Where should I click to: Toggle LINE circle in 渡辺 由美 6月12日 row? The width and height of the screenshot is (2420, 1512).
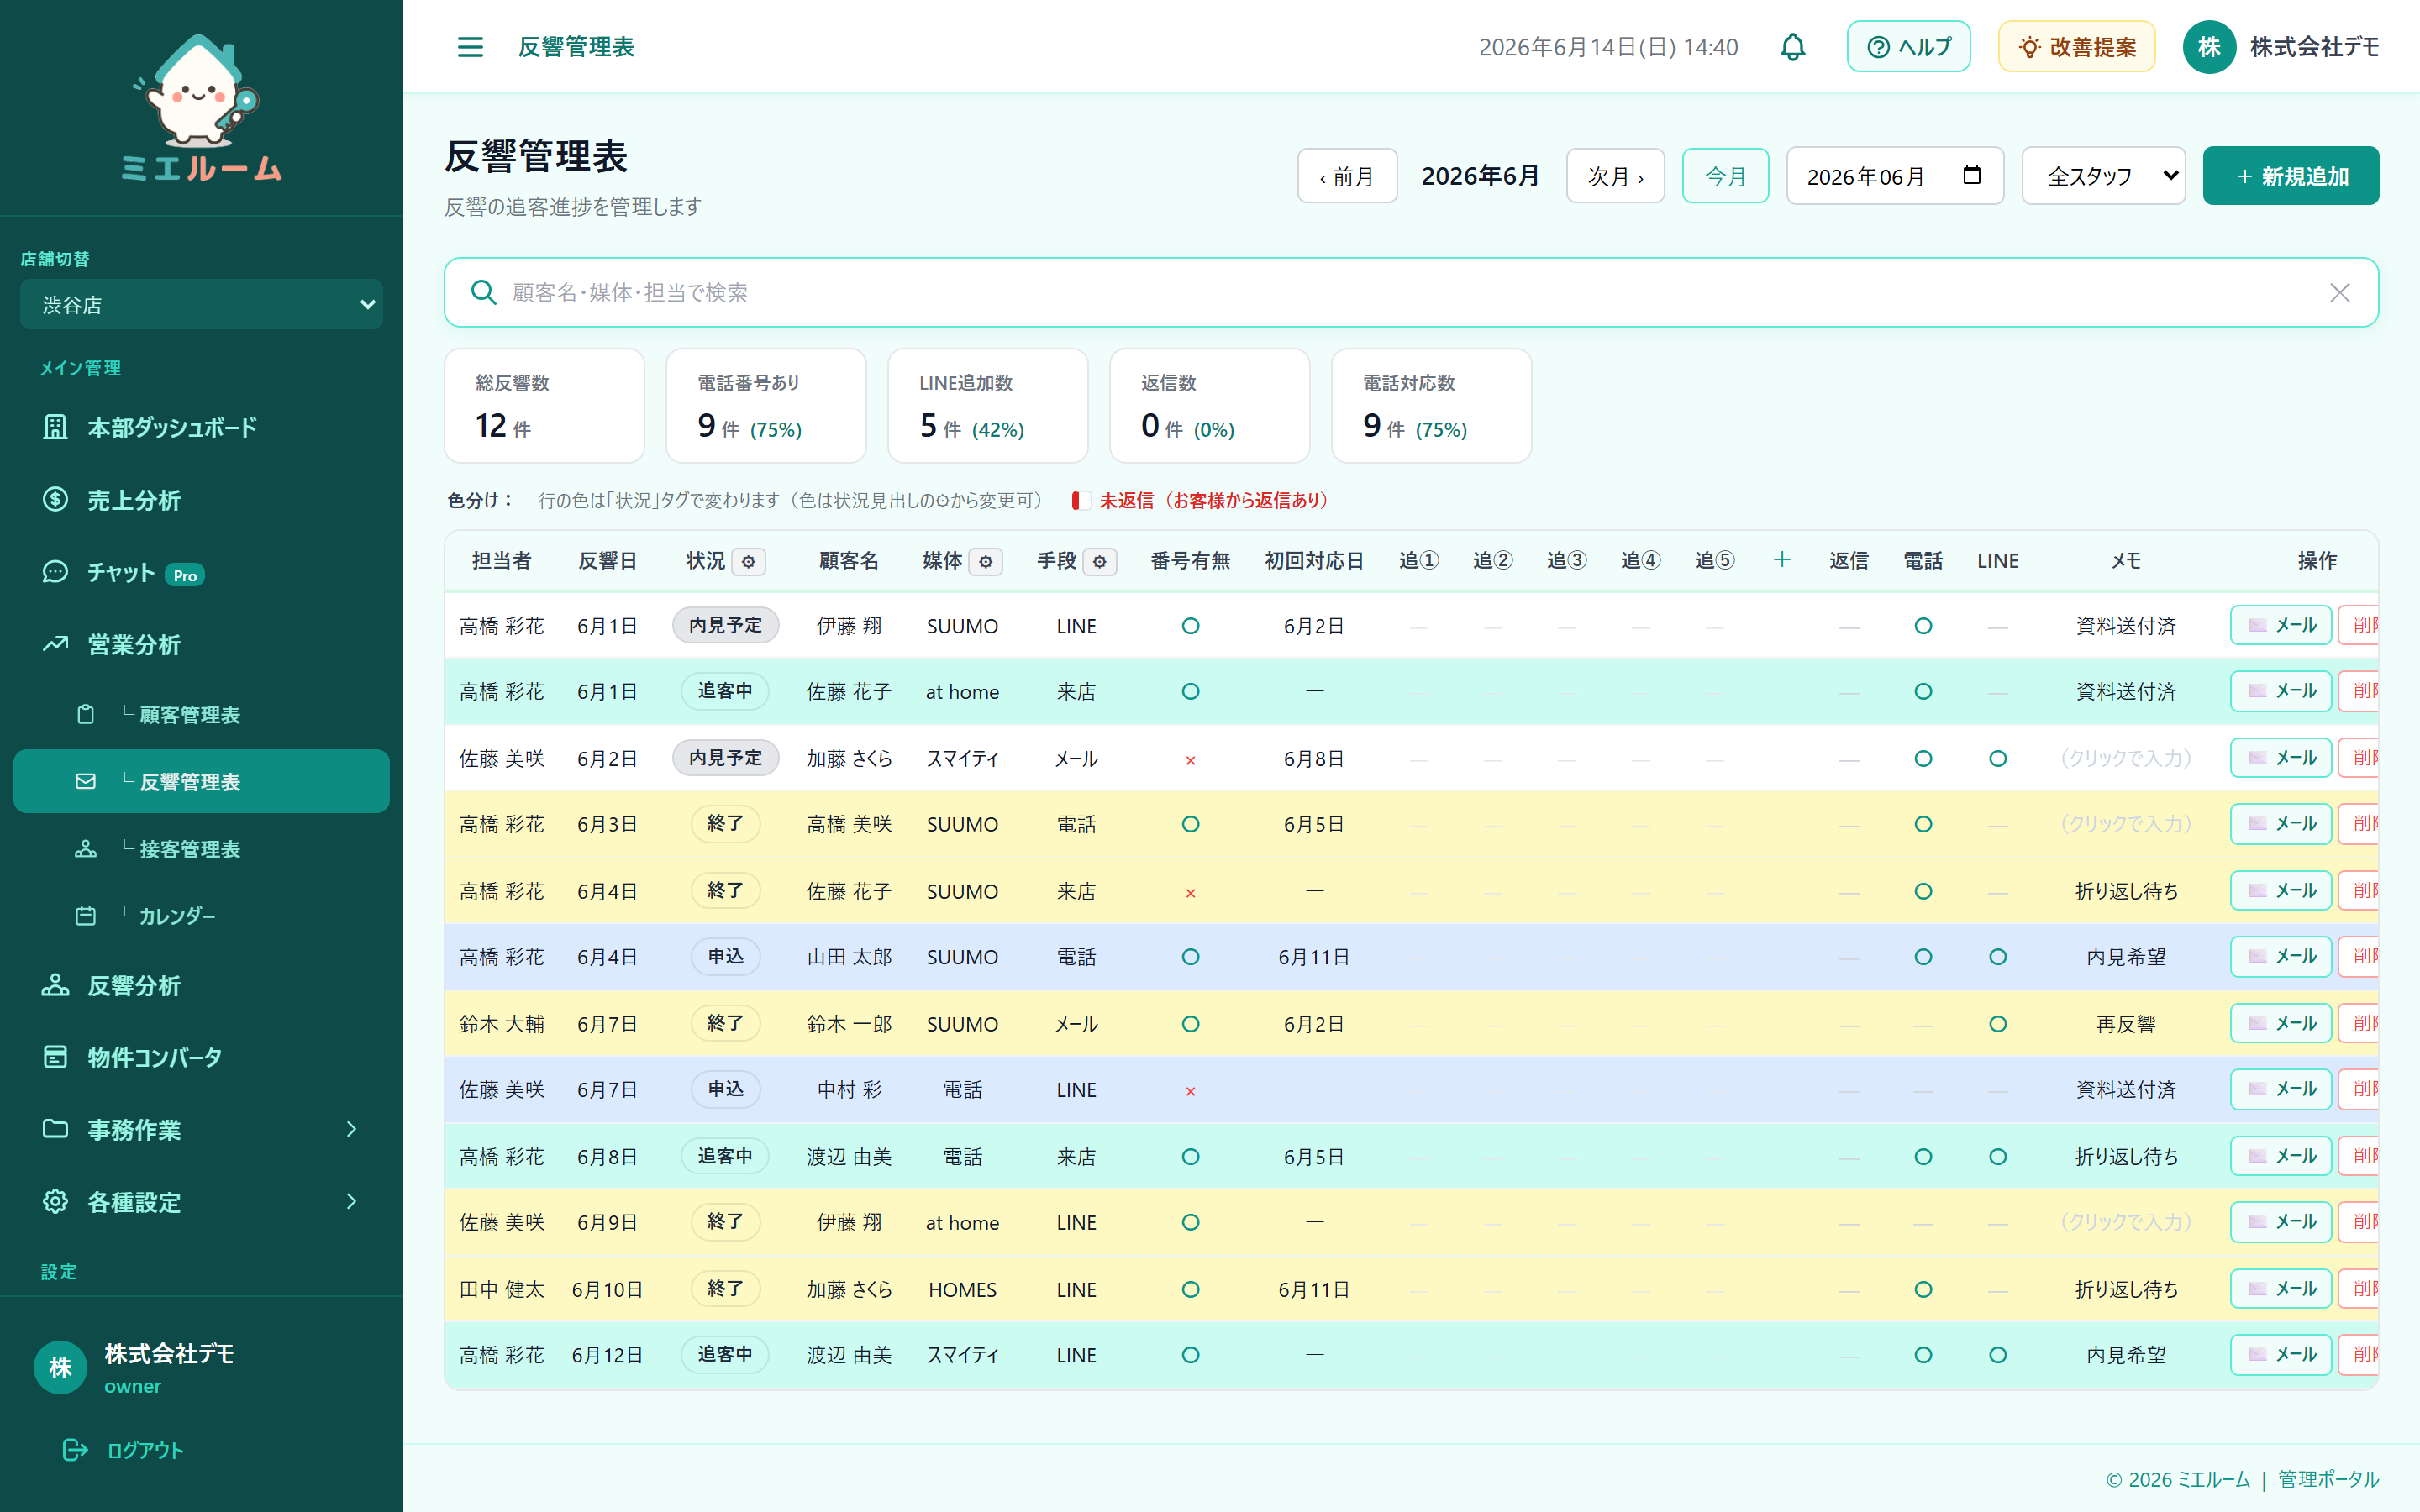click(1997, 1355)
